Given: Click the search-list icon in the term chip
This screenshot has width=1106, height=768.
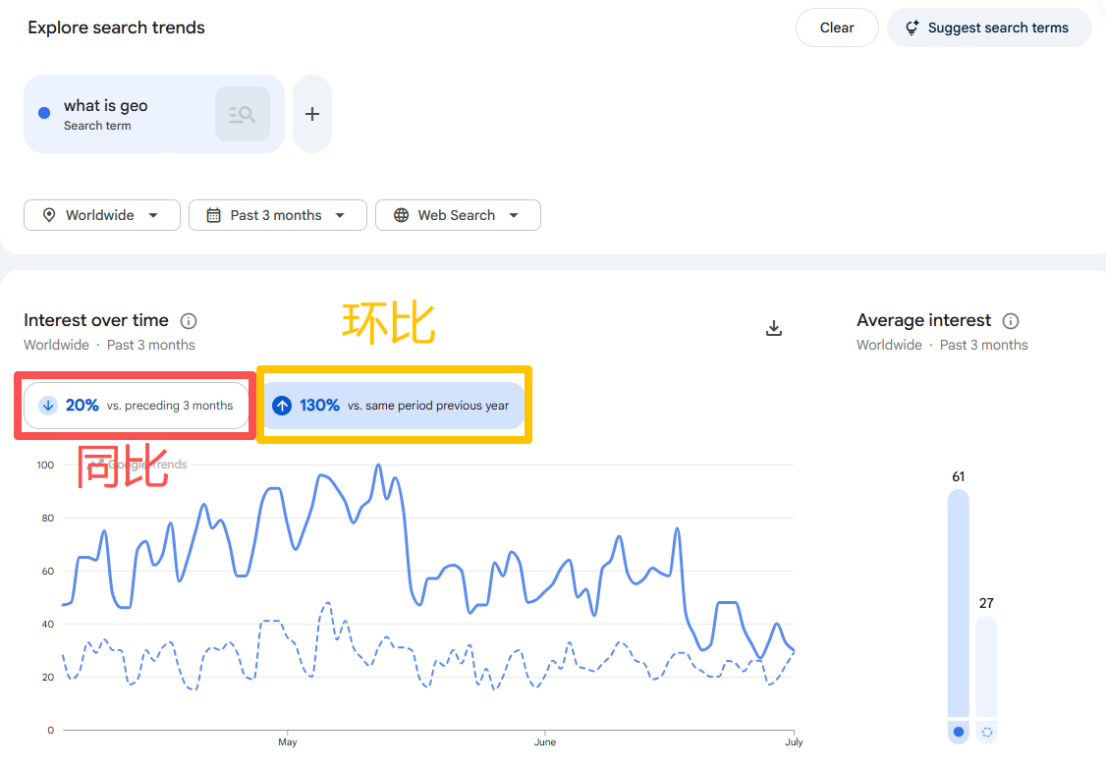Looking at the screenshot, I should pyautogui.click(x=242, y=114).
